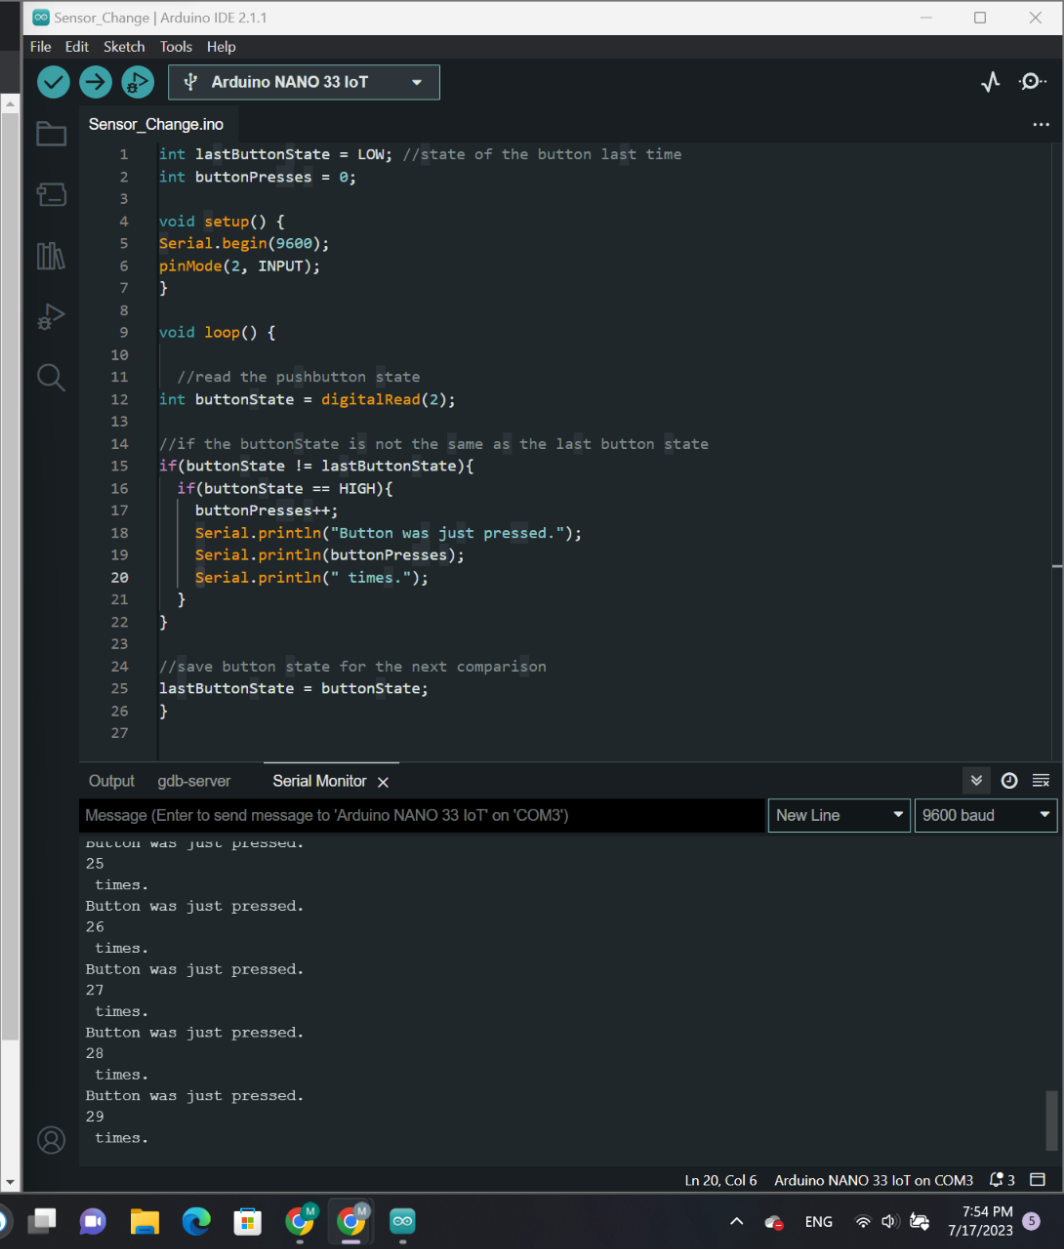1064x1250 pixels.
Task: Click the Serial Monitor message input field
Action: click(422, 815)
